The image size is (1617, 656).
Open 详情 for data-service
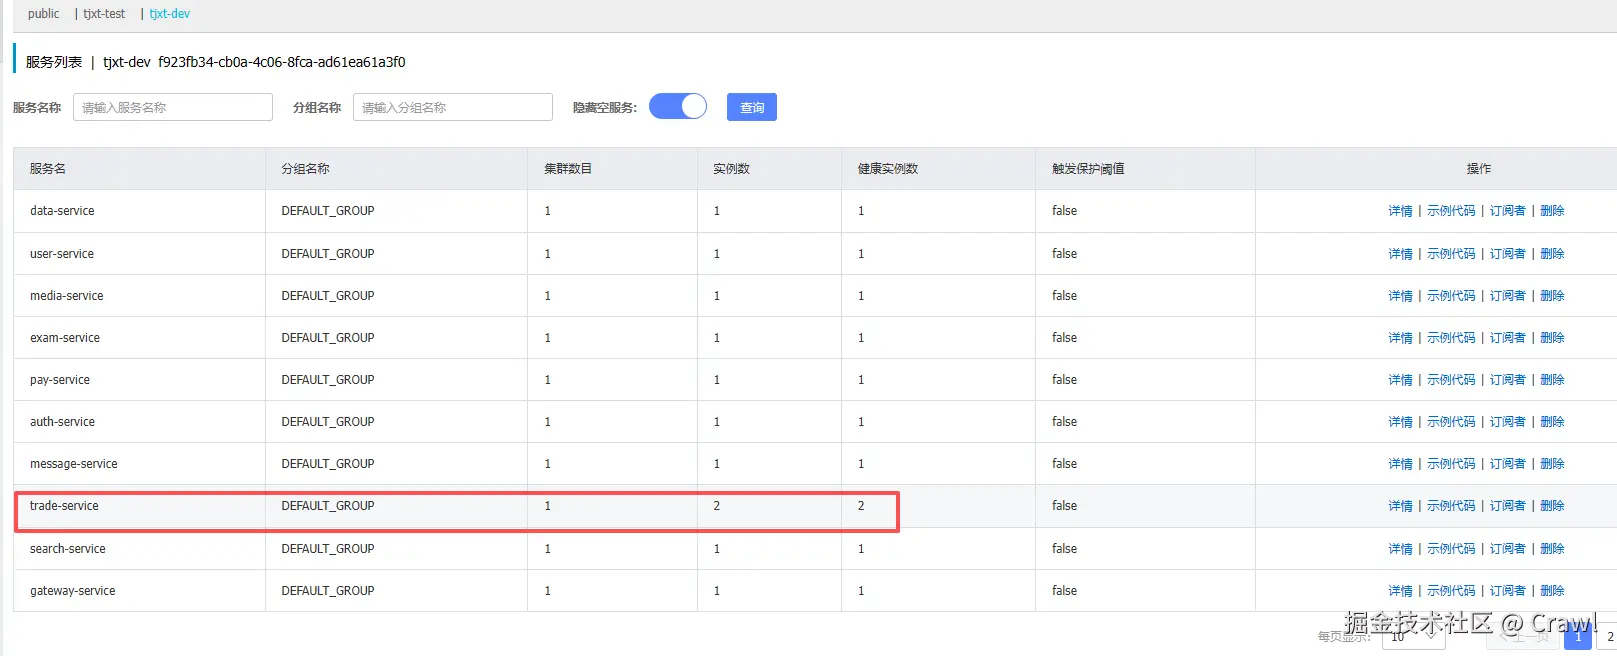pyautogui.click(x=1400, y=211)
